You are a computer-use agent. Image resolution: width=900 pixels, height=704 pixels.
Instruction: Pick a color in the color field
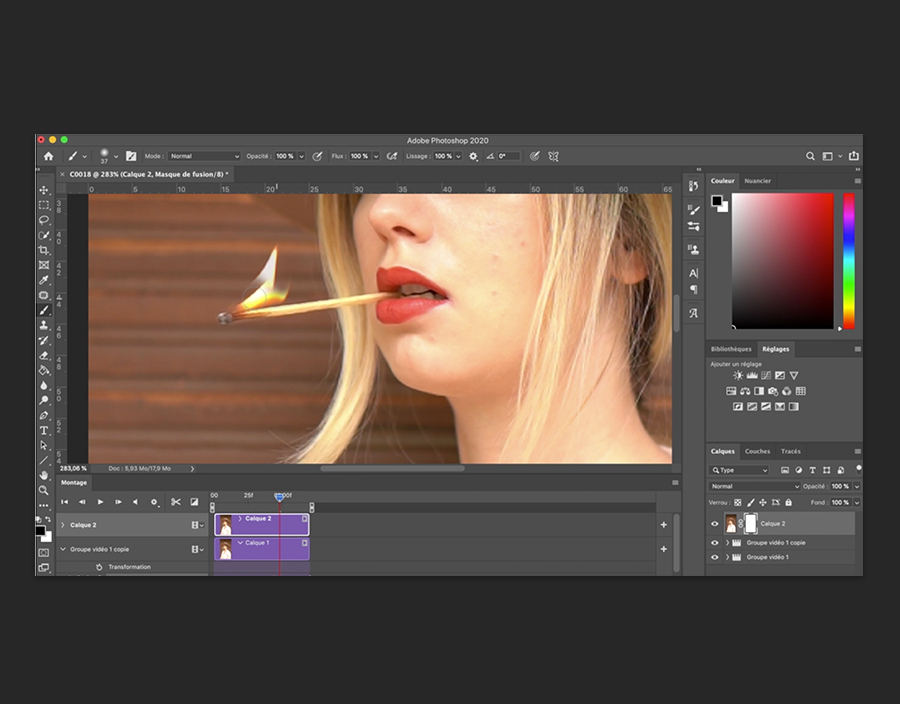782,261
